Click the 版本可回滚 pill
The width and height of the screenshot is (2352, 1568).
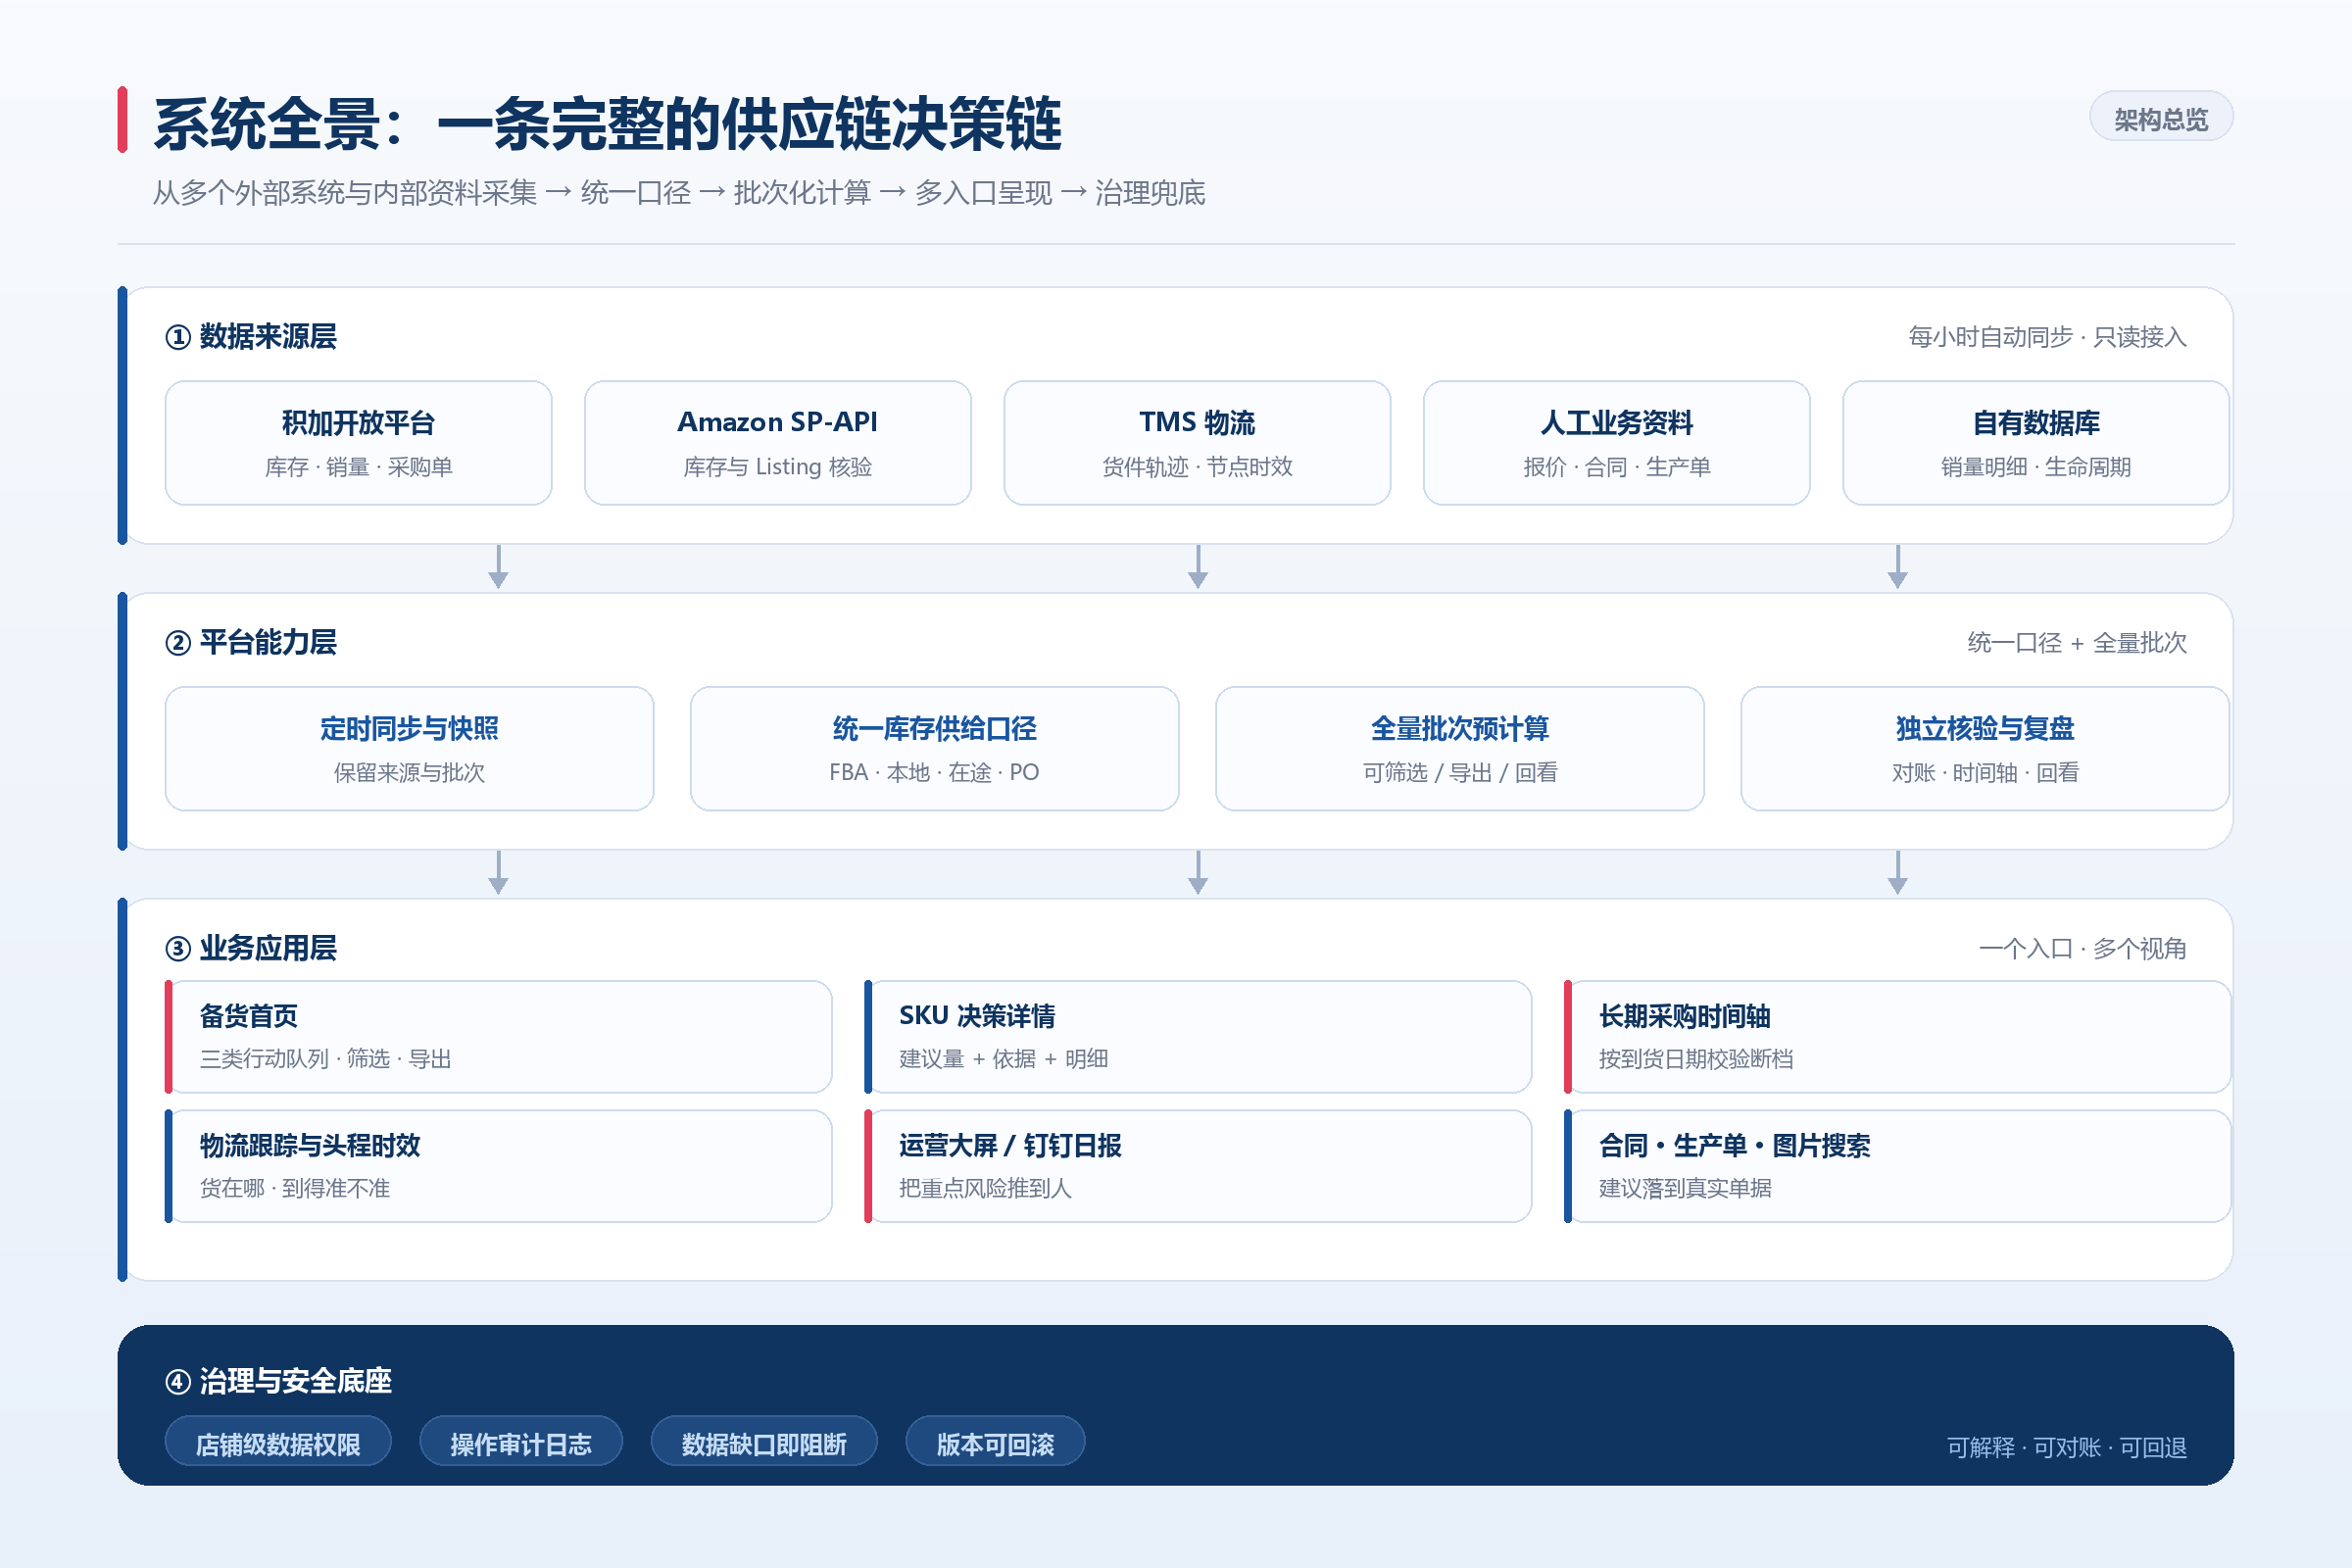point(995,1442)
